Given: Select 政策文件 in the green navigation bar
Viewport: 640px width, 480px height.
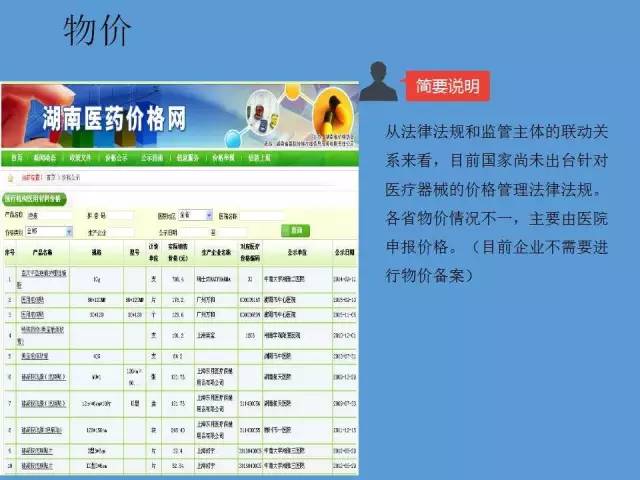Looking at the screenshot, I should click(79, 158).
